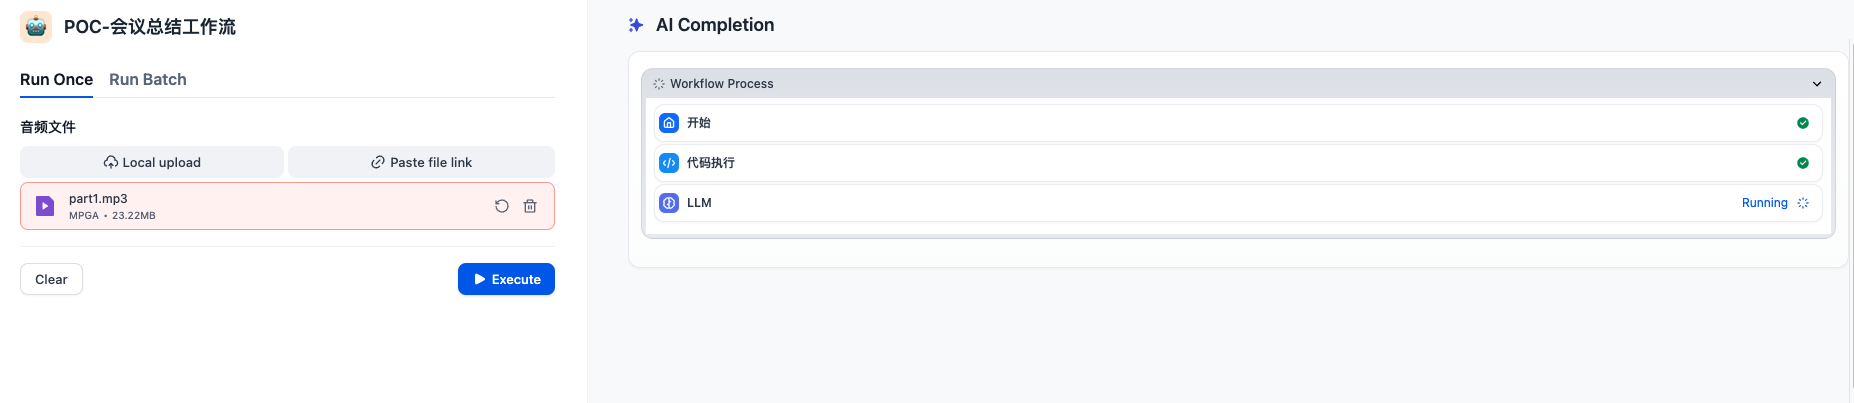Click the 开始 start node home icon
1854x403 pixels.
[669, 123]
